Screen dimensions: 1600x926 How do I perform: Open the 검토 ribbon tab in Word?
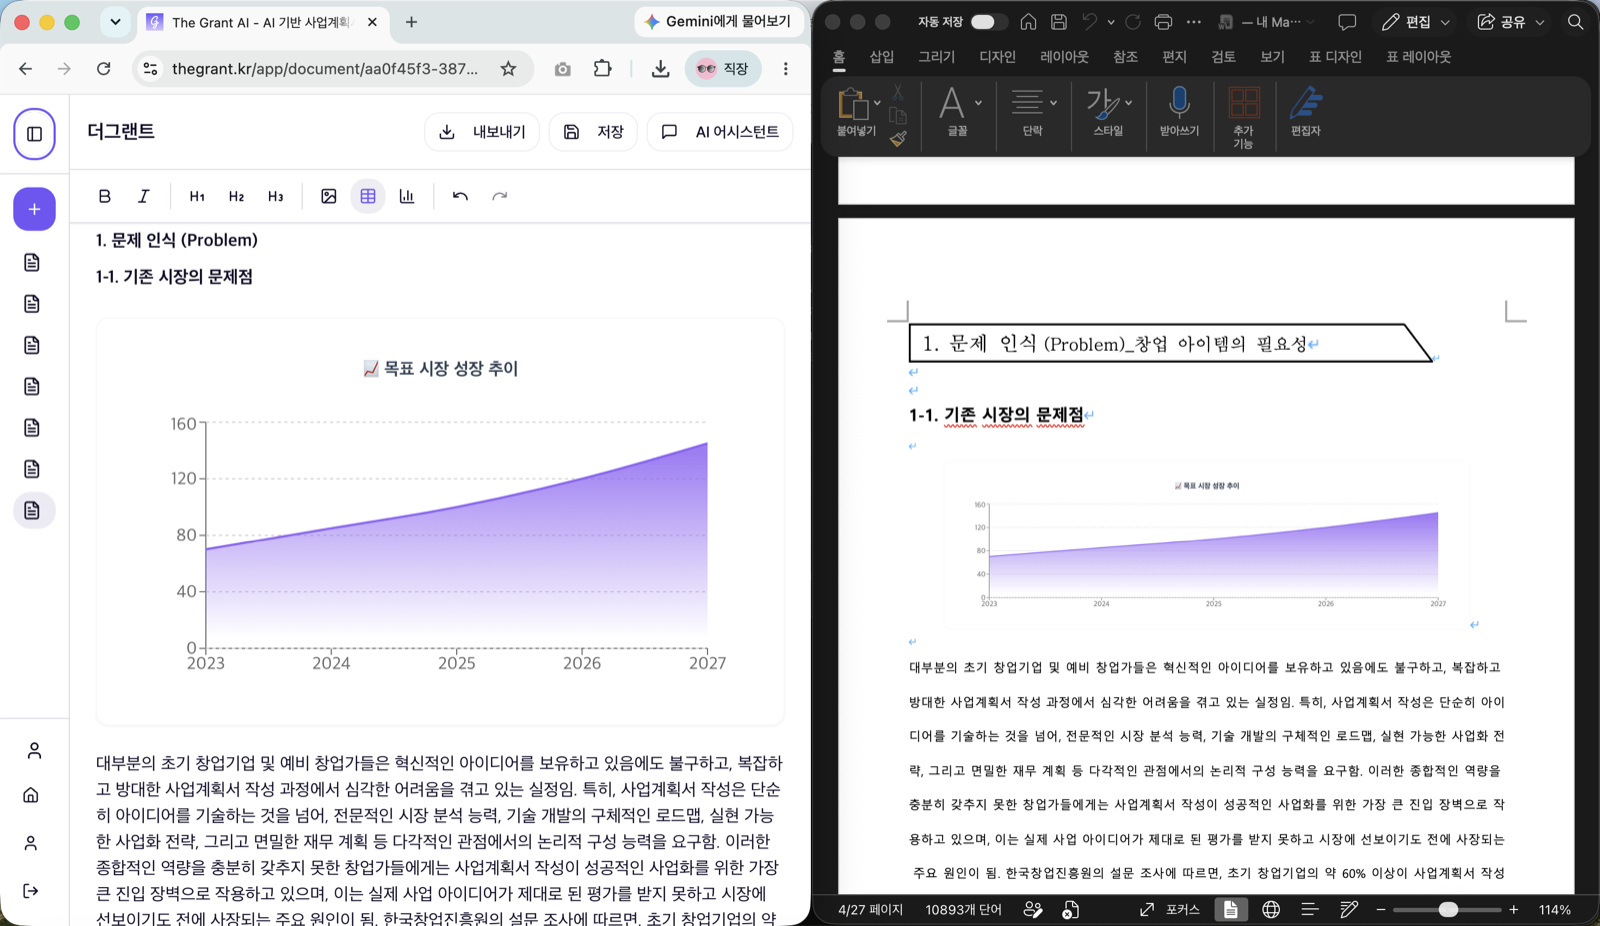[1223, 57]
